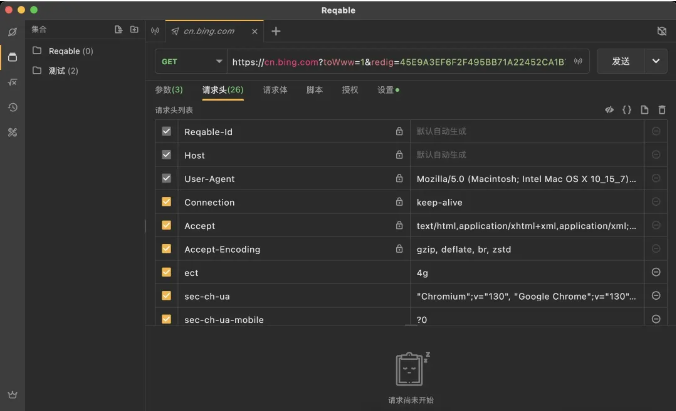Click lock icon on Host row

(x=399, y=154)
